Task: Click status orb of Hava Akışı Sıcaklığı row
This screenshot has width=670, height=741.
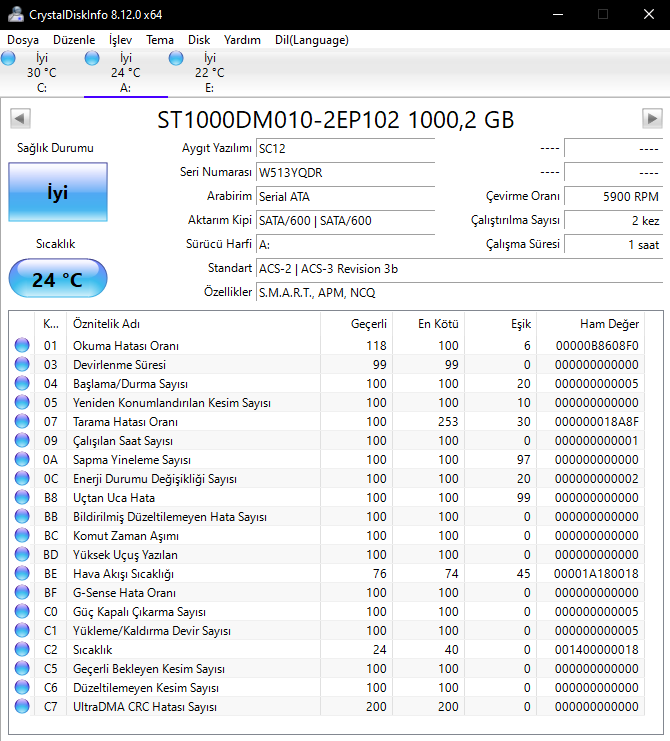Action: point(22,573)
